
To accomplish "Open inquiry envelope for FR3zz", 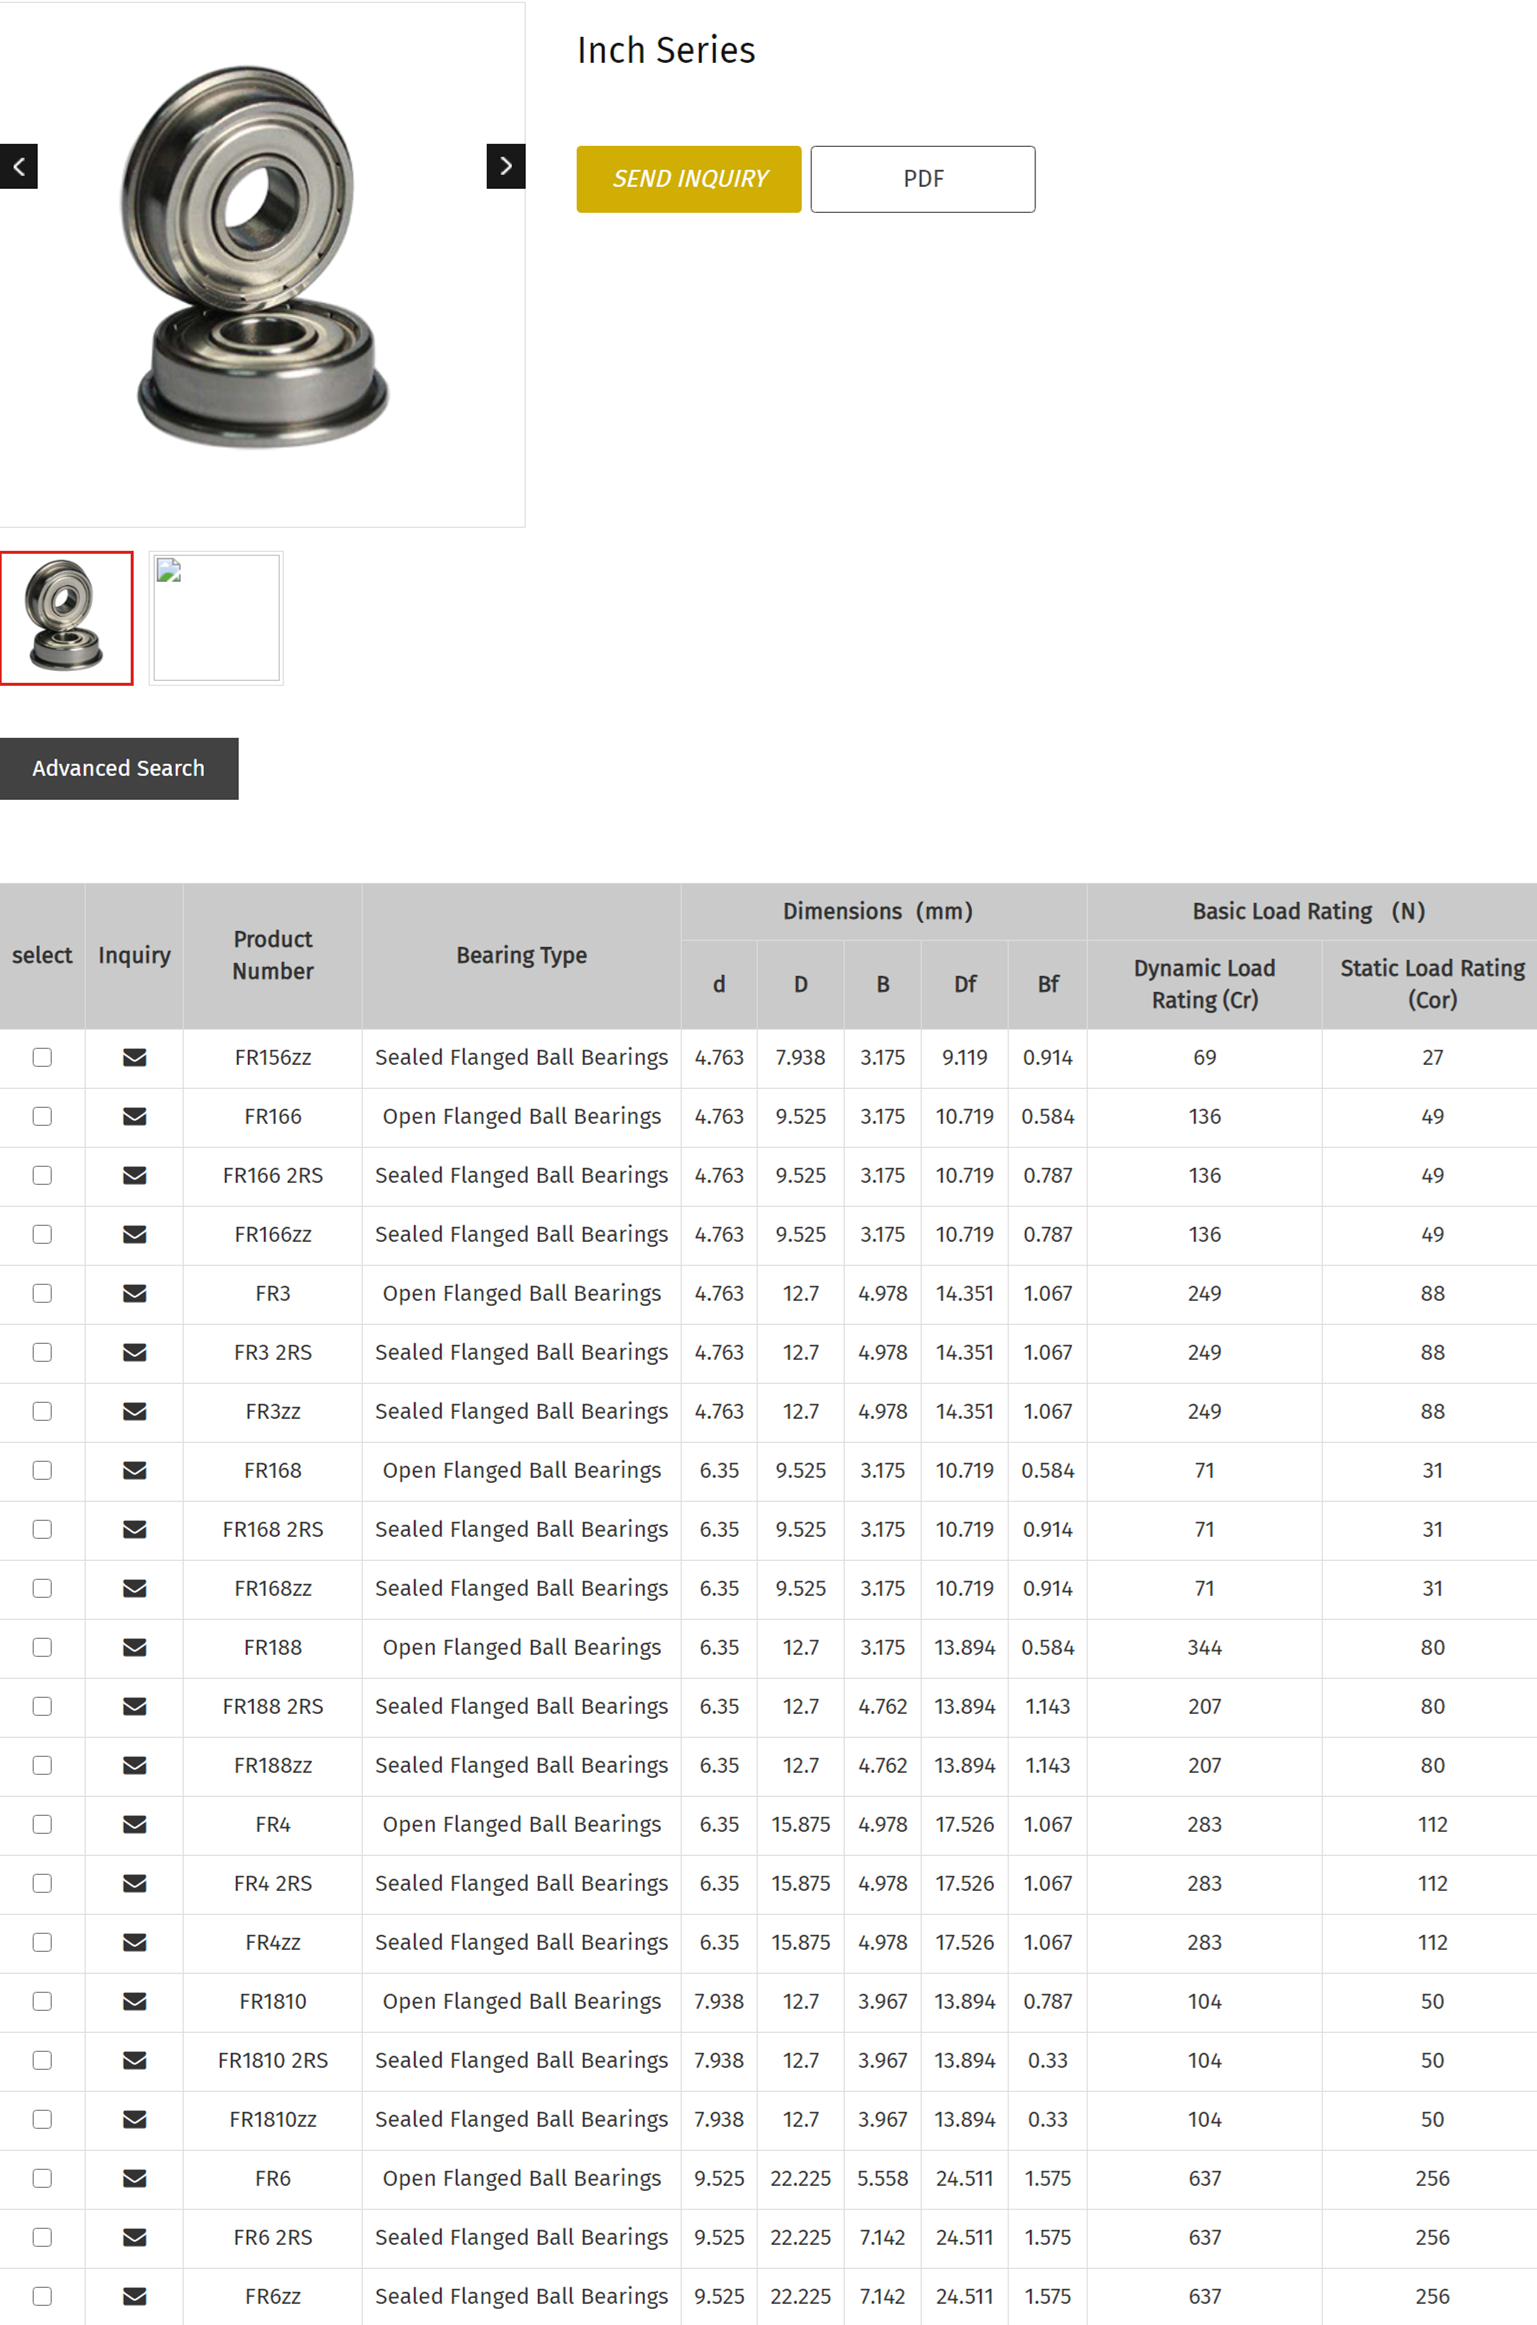I will pyautogui.click(x=134, y=1411).
